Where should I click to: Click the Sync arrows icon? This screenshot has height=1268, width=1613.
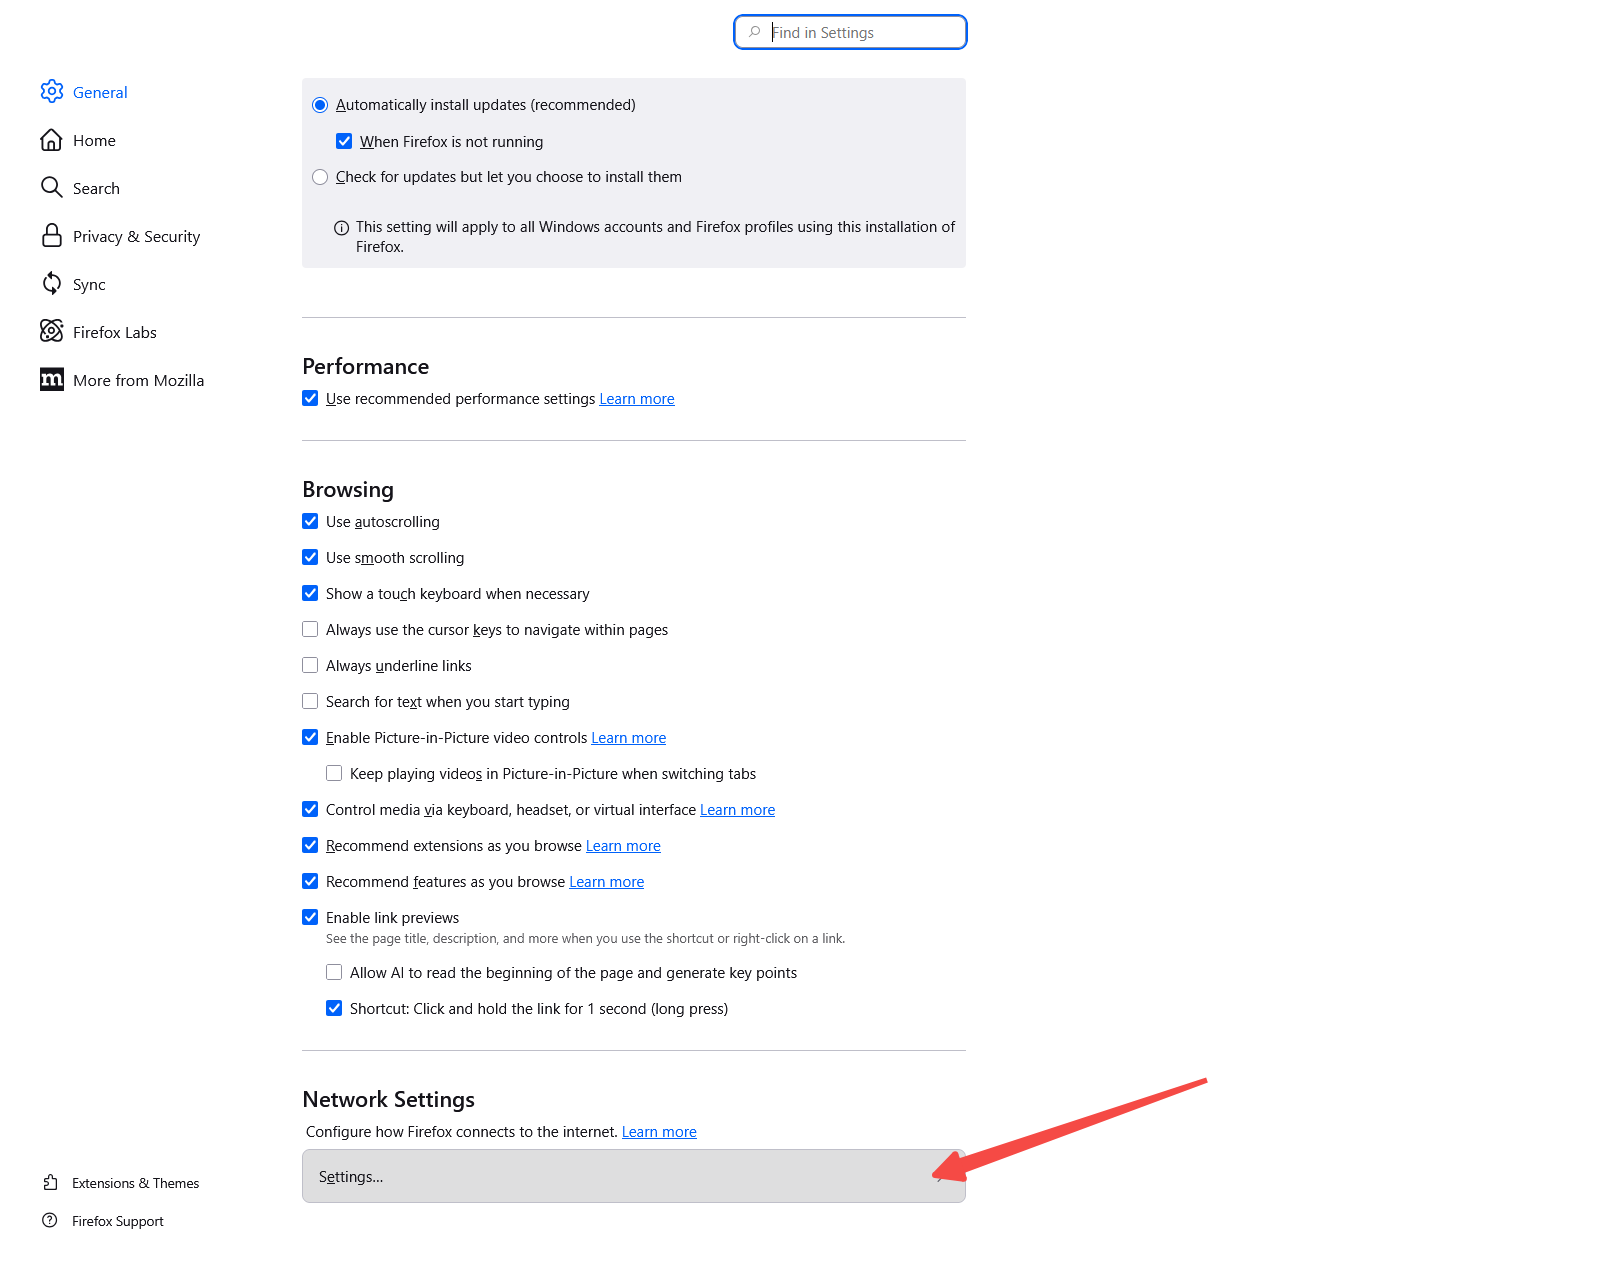(52, 284)
